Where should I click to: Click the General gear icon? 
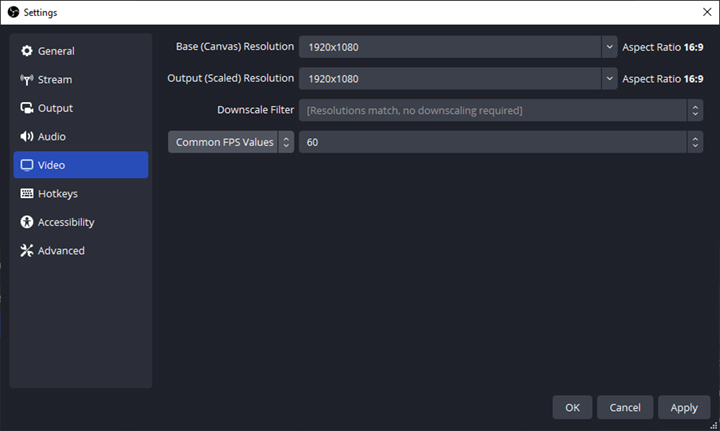tap(27, 51)
